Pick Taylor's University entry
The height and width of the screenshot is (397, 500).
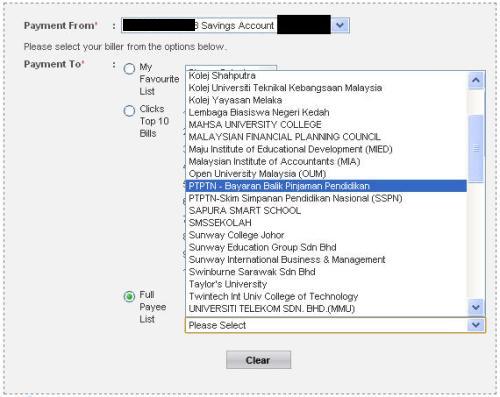coord(326,284)
